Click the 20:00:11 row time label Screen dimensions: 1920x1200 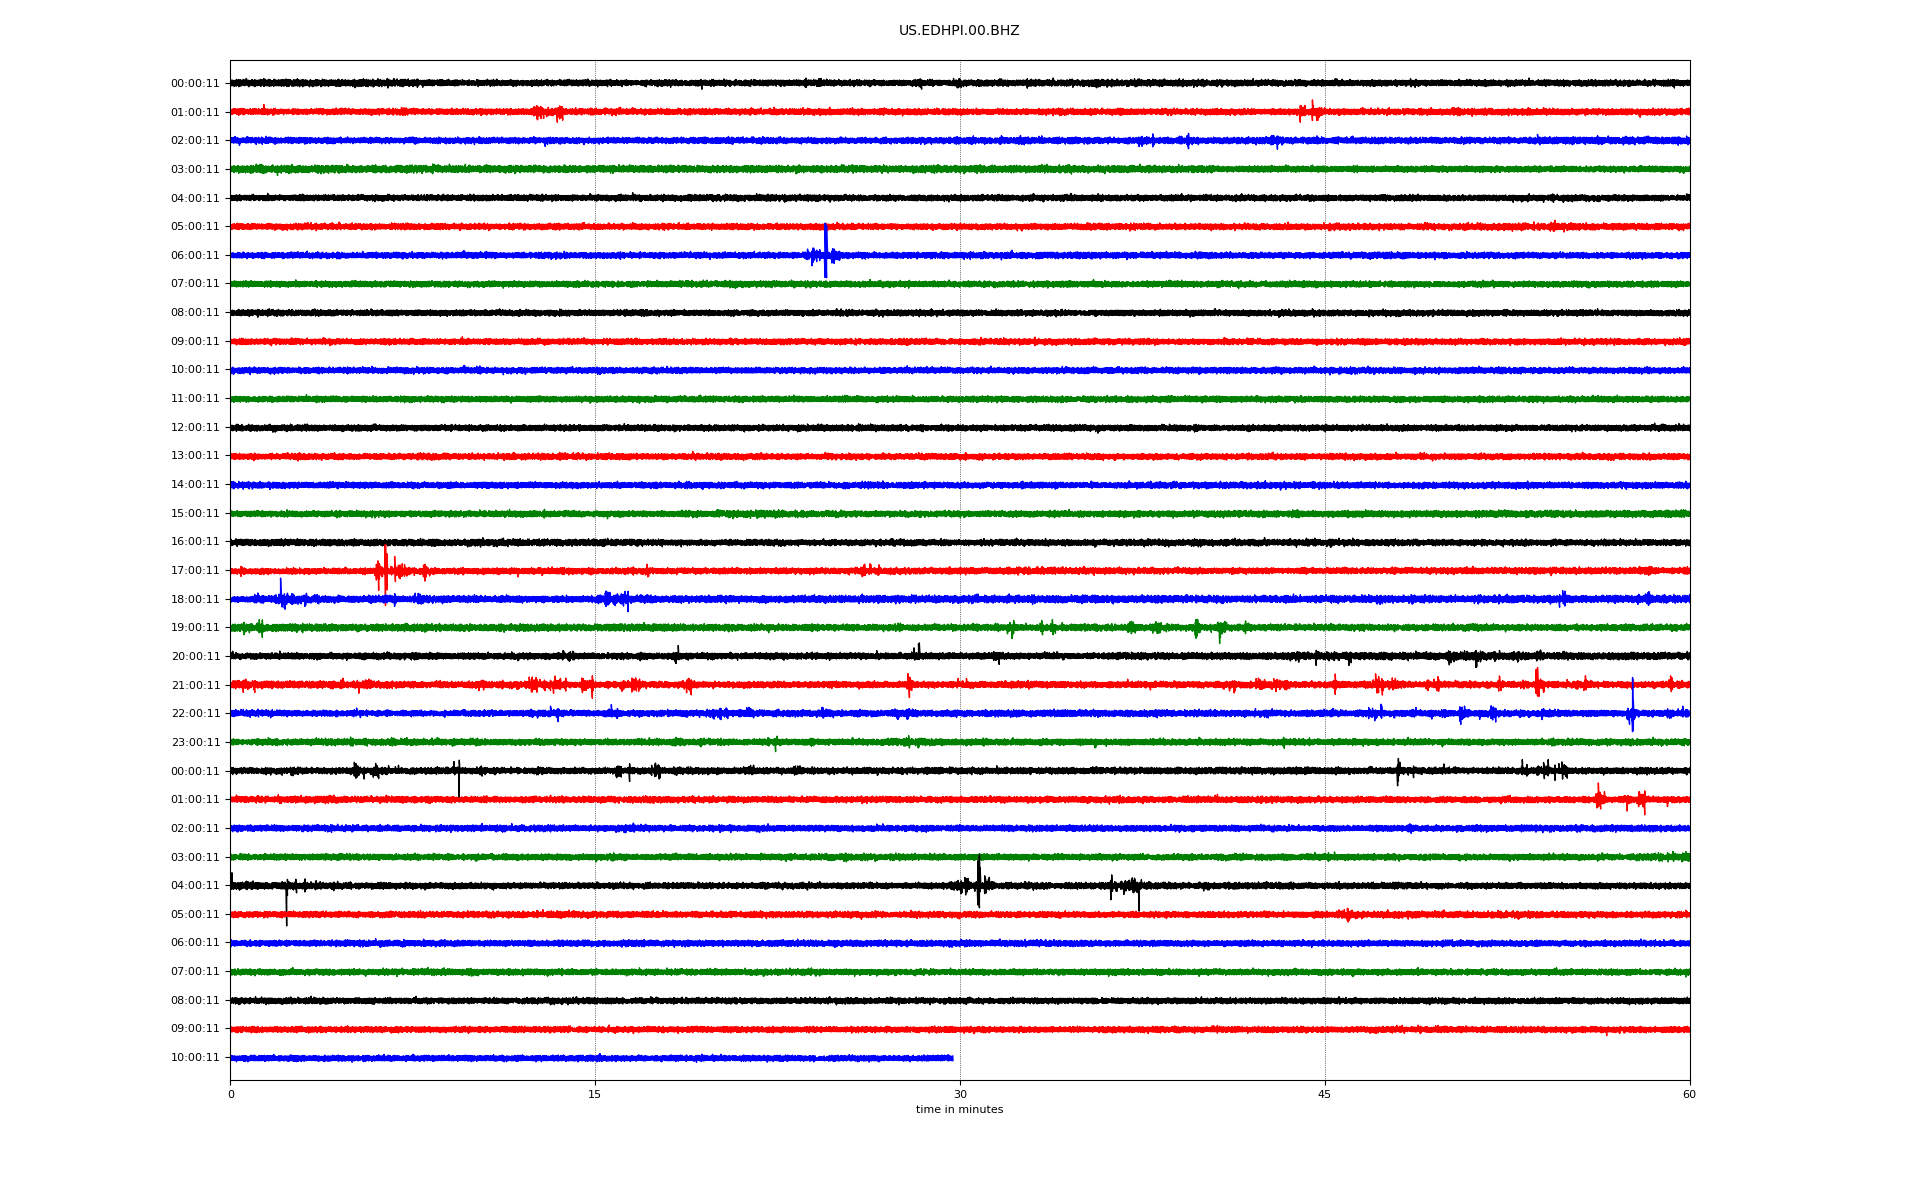(x=195, y=657)
